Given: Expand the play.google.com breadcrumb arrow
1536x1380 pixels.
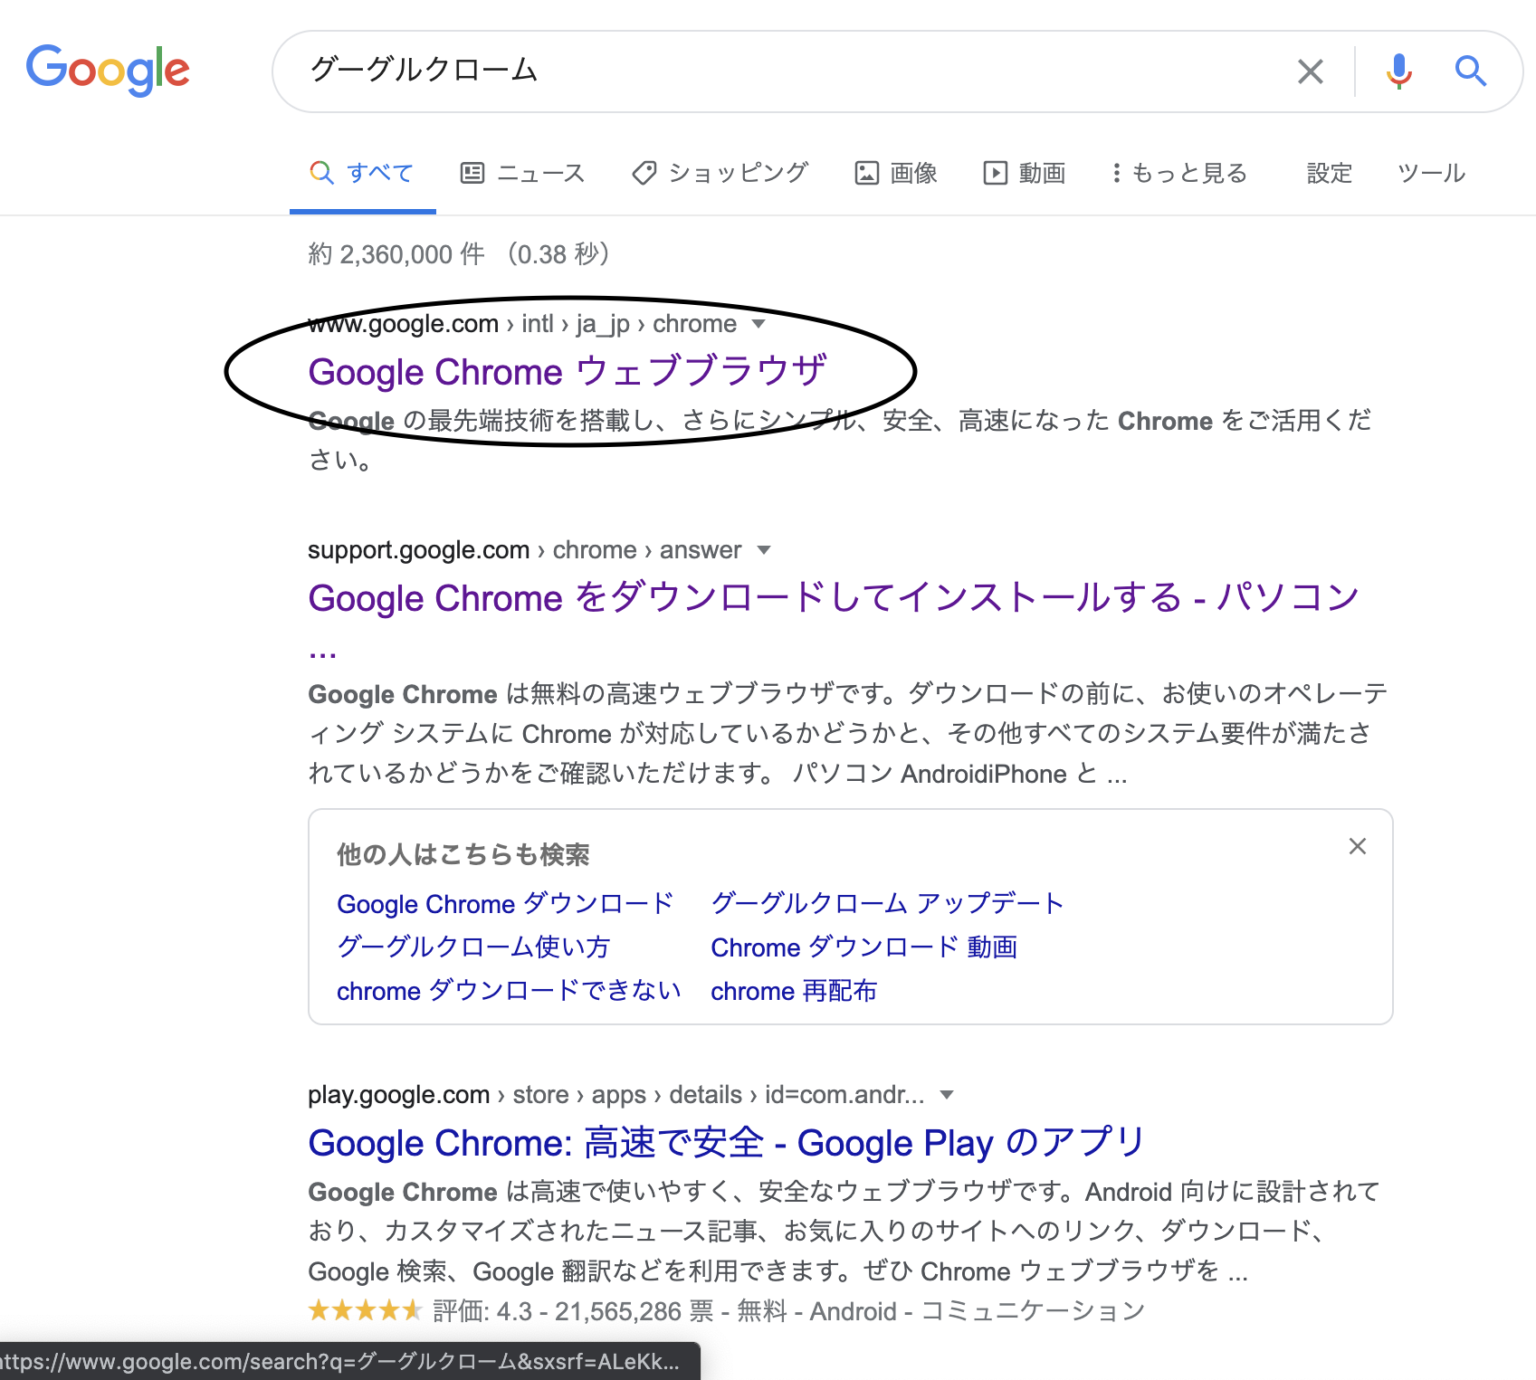Looking at the screenshot, I should tap(947, 1094).
